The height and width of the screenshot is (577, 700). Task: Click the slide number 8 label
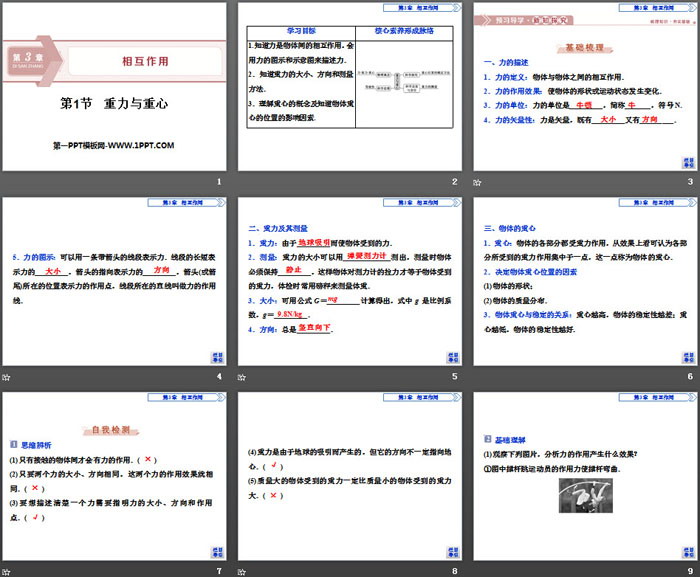(453, 571)
